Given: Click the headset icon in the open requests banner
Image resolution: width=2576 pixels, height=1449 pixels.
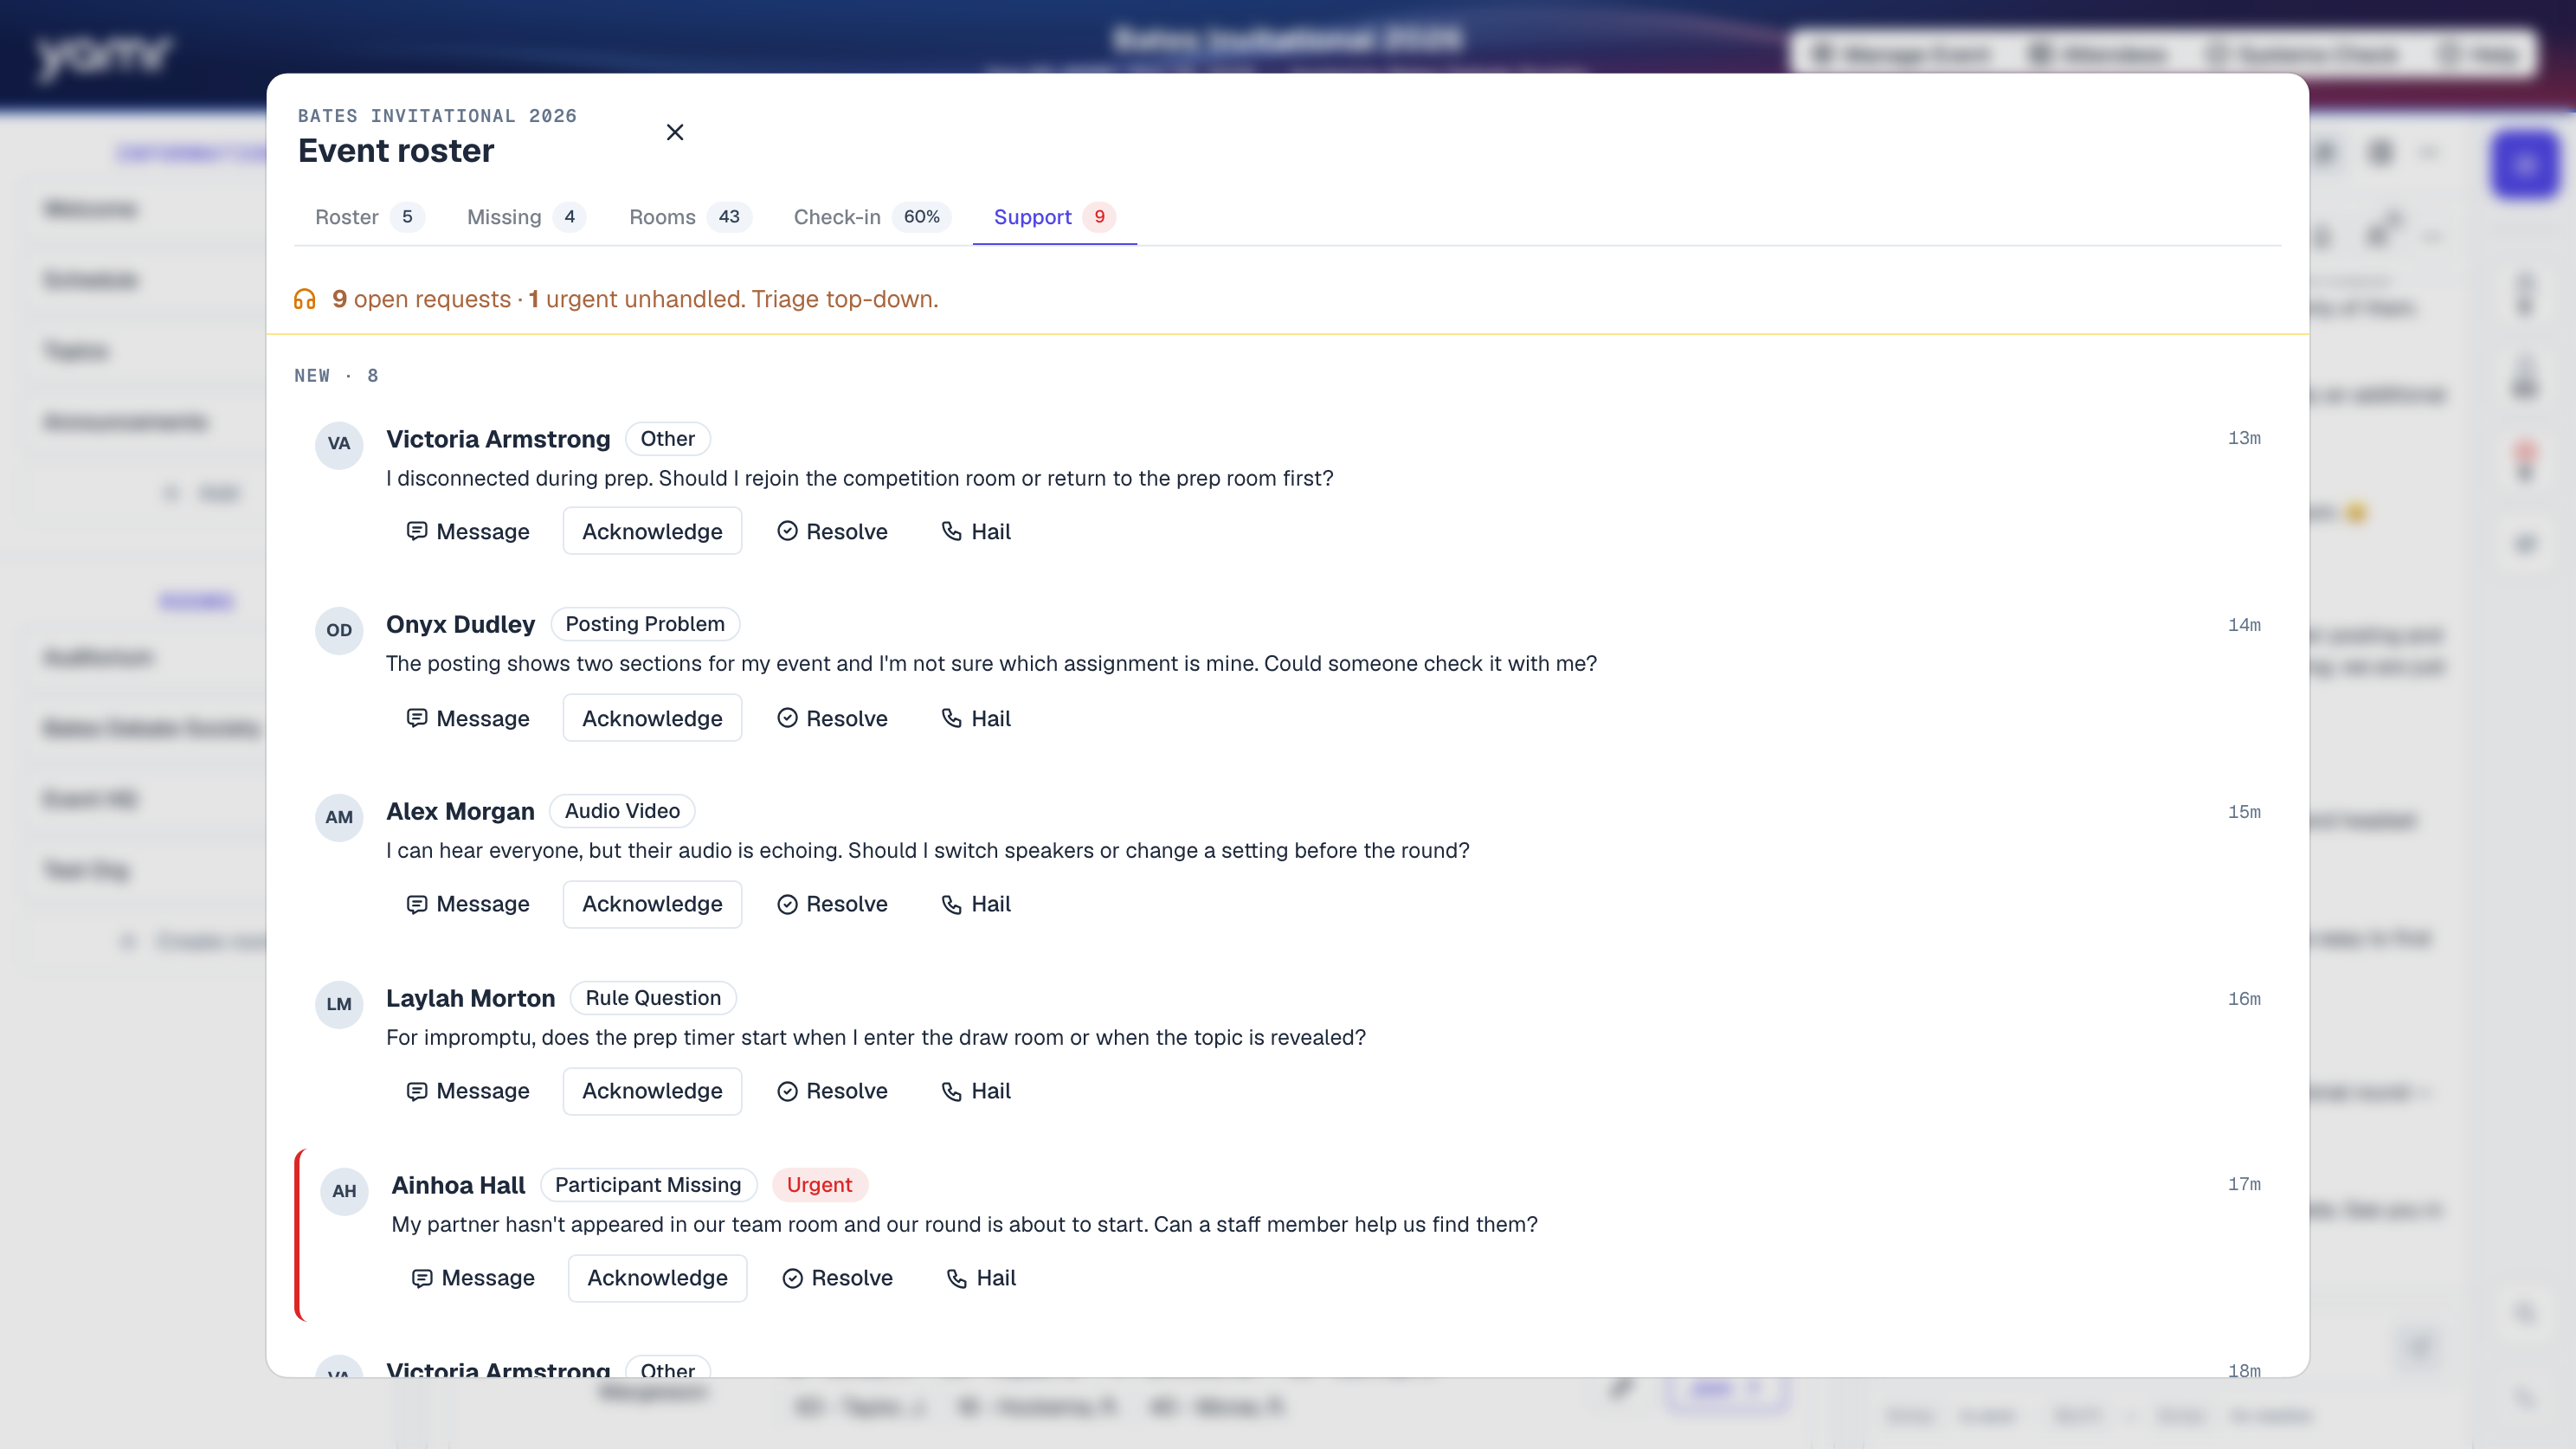Looking at the screenshot, I should click(x=305, y=299).
